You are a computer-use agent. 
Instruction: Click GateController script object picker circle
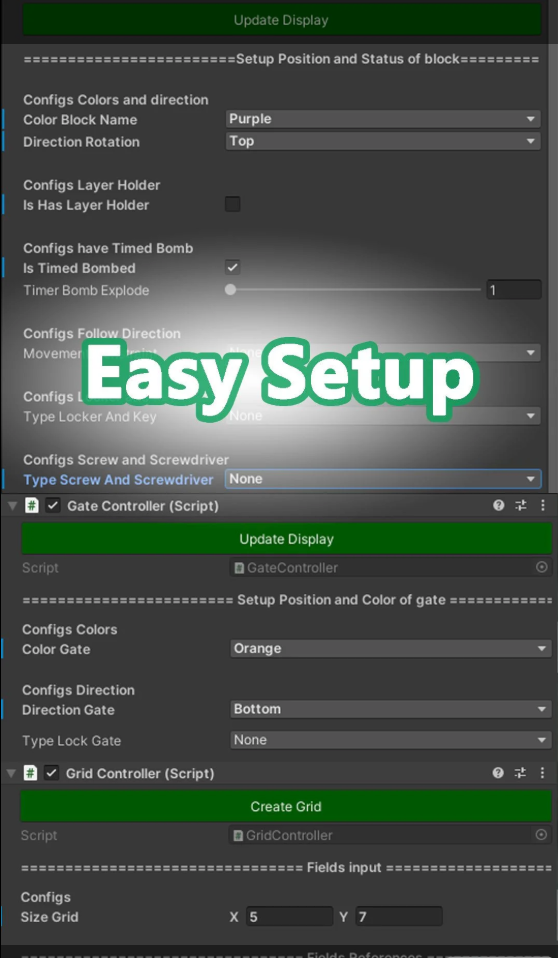click(x=541, y=568)
